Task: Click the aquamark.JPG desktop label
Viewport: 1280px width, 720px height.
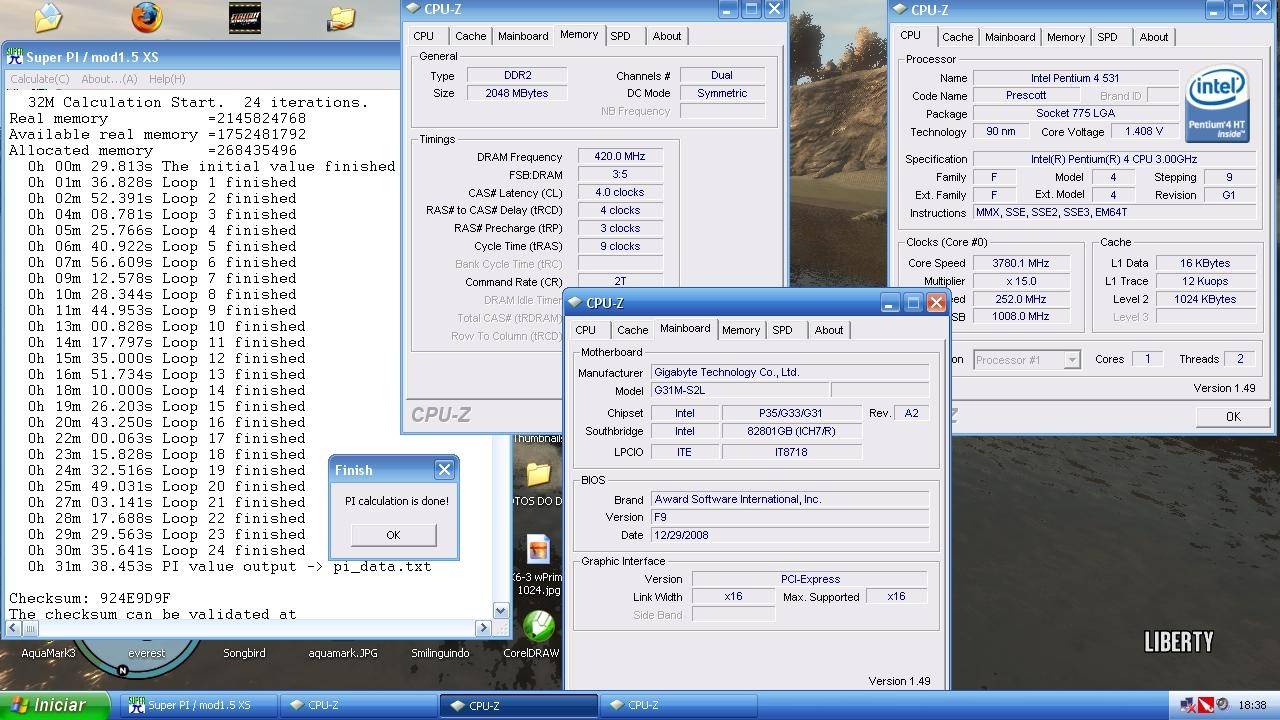Action: click(343, 653)
